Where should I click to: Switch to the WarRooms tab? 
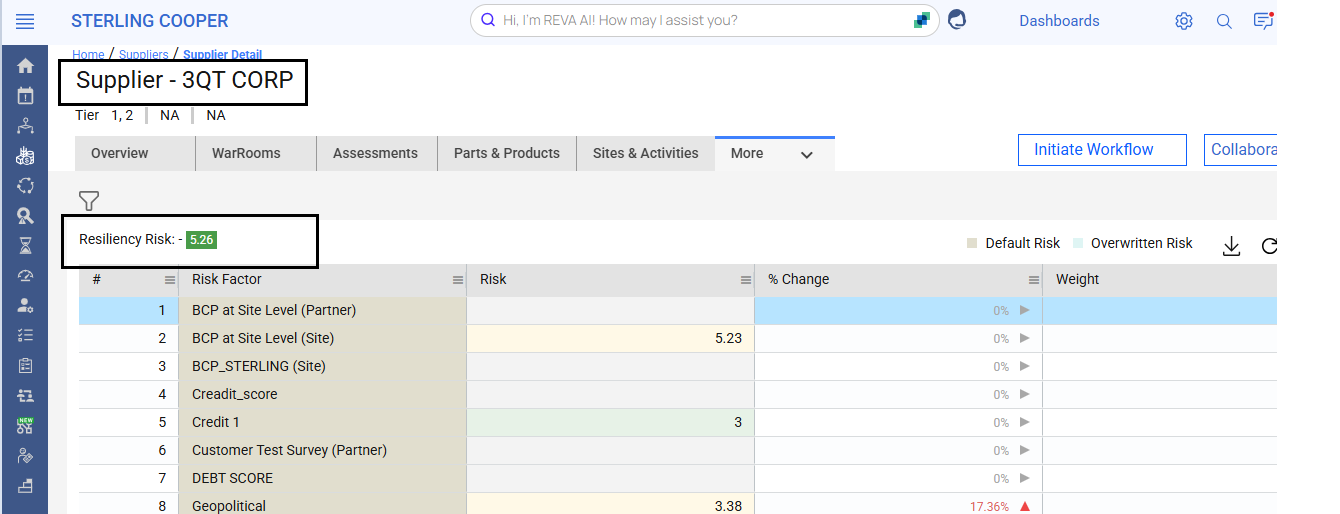[x=256, y=153]
